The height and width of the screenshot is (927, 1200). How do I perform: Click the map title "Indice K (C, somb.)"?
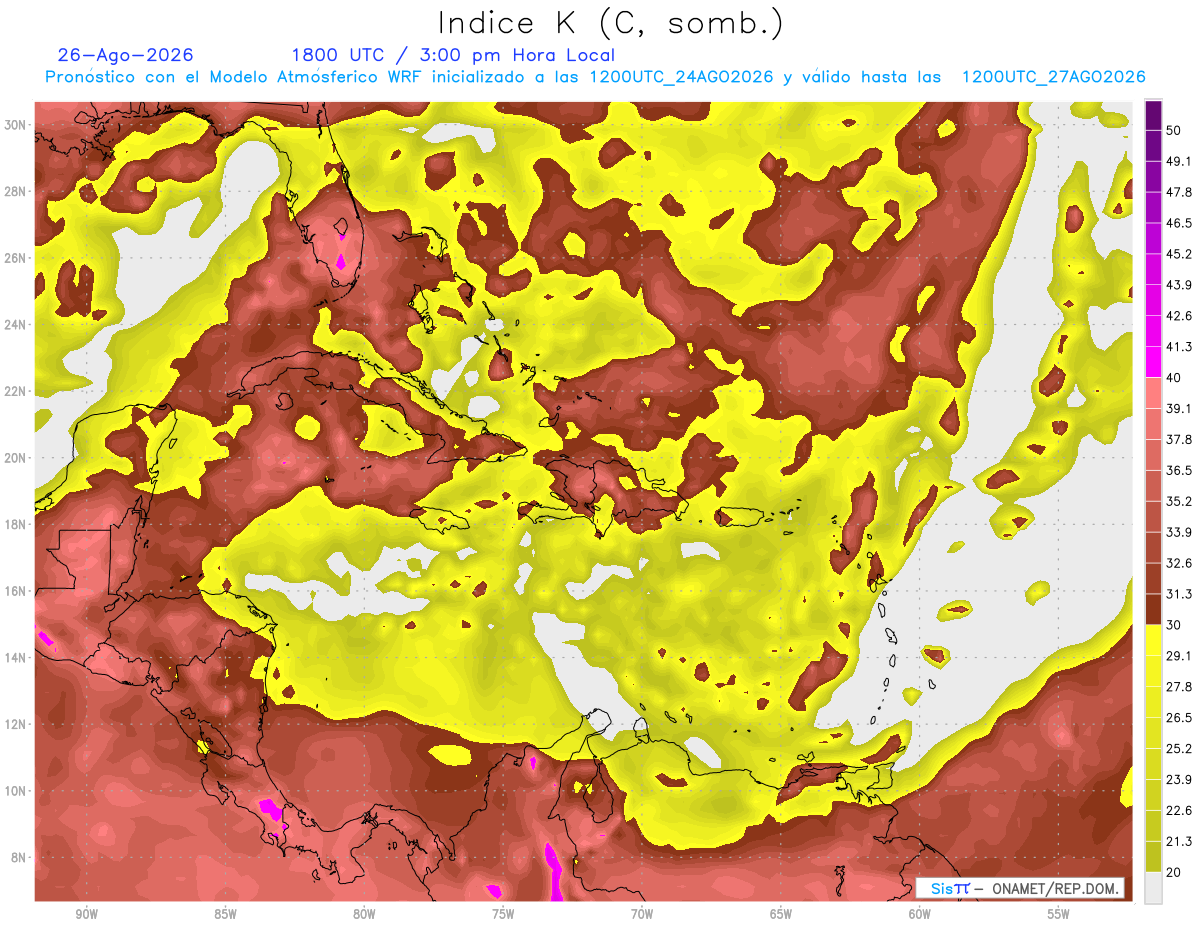coord(611,23)
